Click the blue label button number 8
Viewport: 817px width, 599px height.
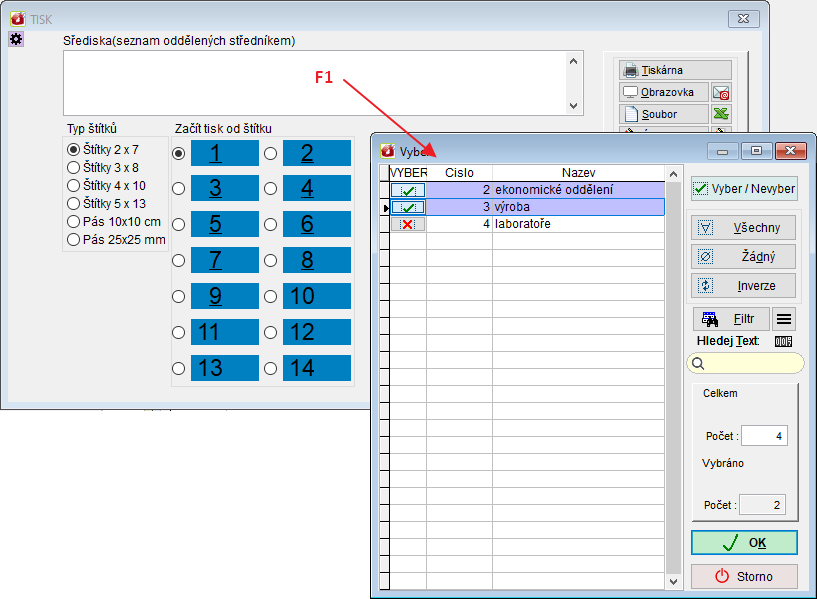tap(317, 260)
